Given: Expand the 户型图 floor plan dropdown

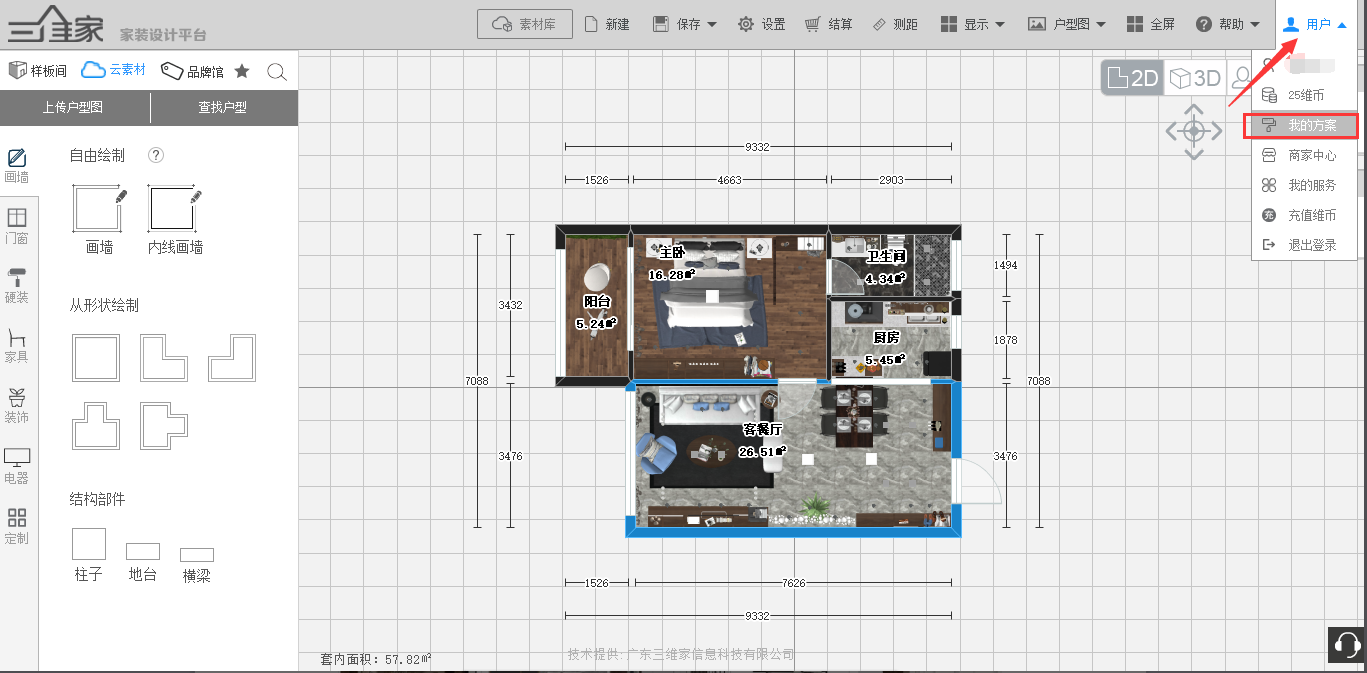Looking at the screenshot, I should pos(1067,24).
